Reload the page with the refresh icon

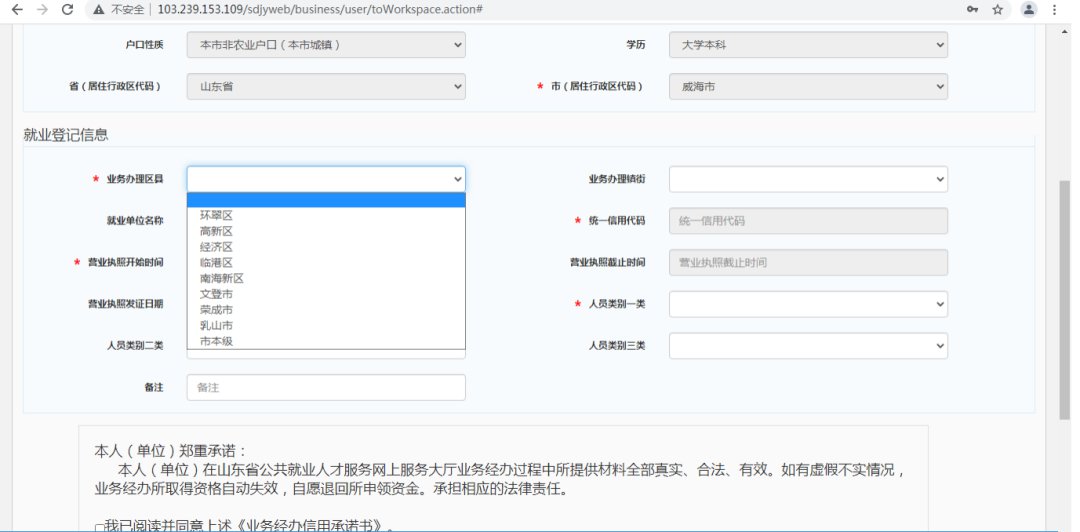(67, 9)
